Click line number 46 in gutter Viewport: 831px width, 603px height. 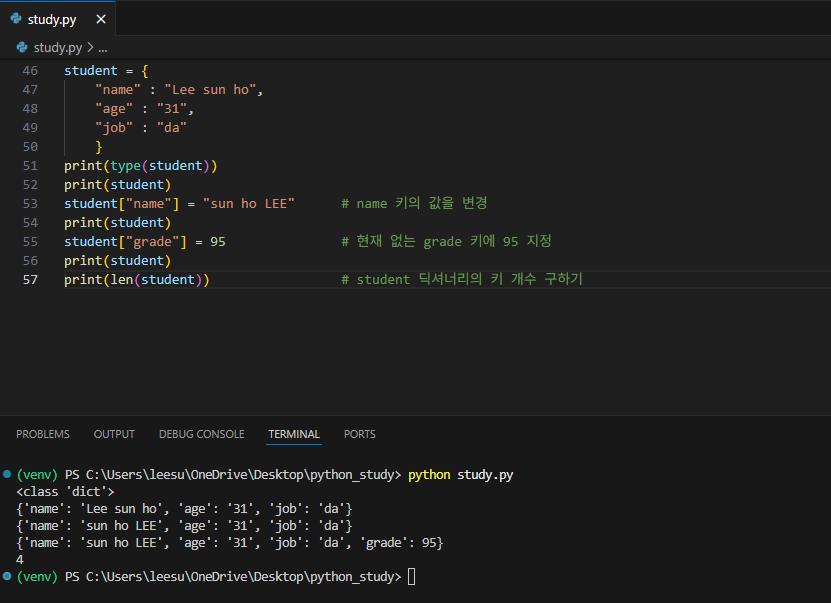30,70
